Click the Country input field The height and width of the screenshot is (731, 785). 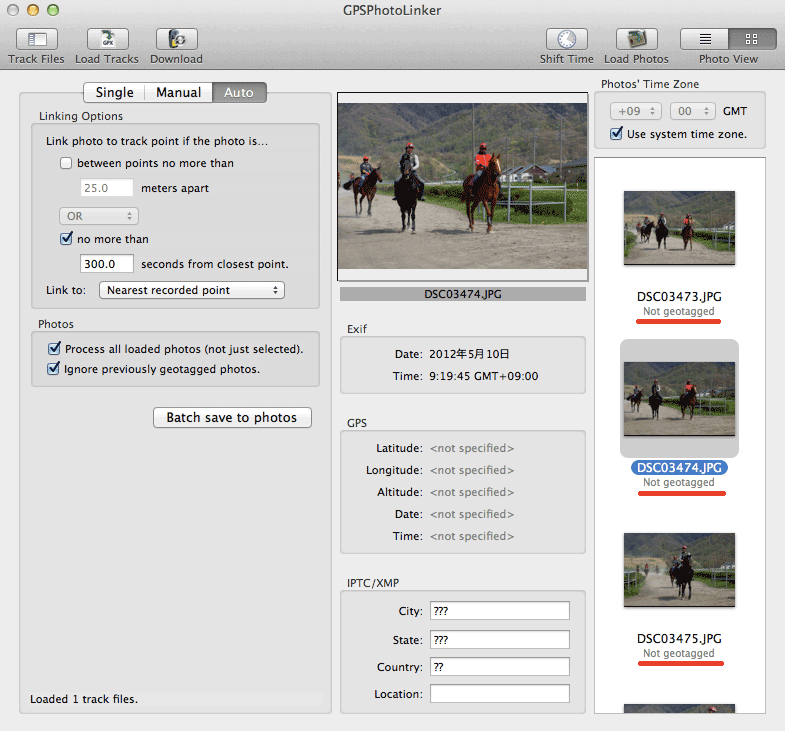500,667
